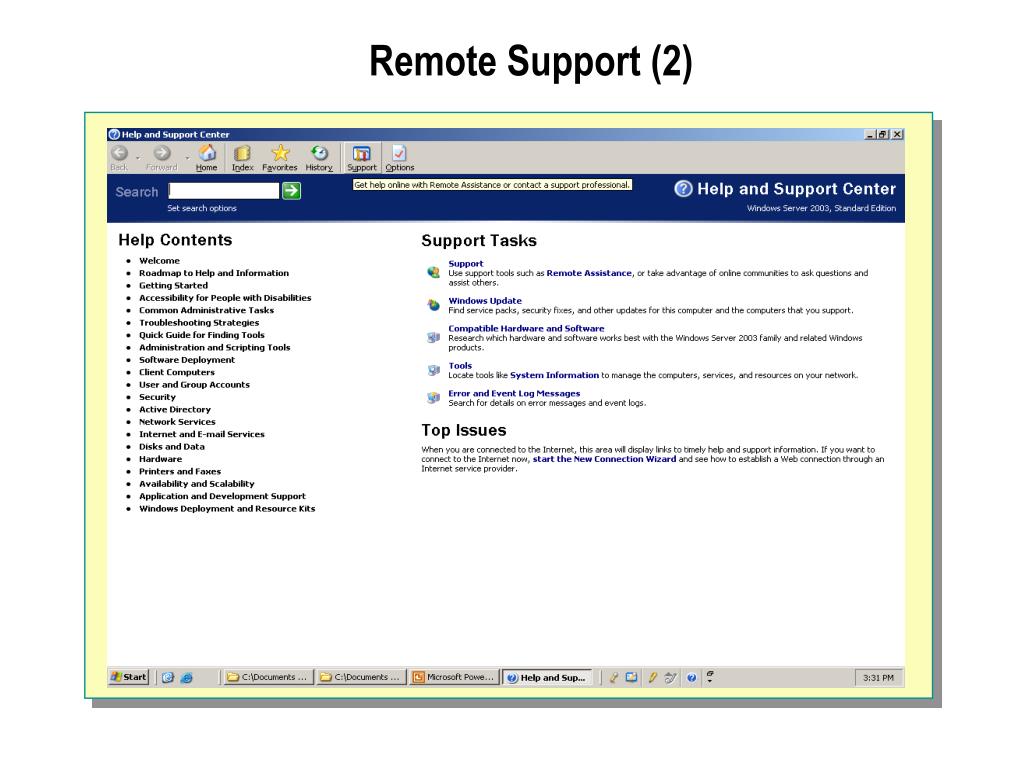Click the Windows Start button

pos(129,677)
